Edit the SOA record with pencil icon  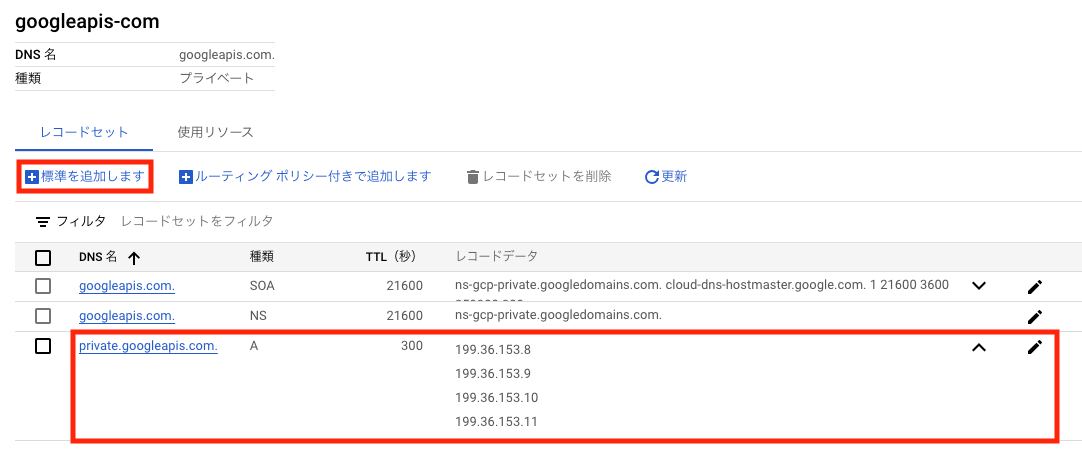pos(1034,287)
